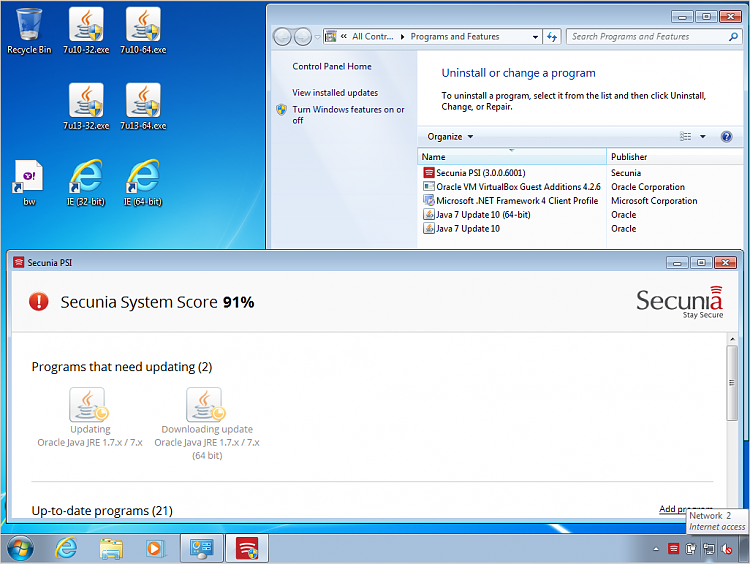The width and height of the screenshot is (750, 564).
Task: Expand the chevron at address bar start
Action: 343,36
